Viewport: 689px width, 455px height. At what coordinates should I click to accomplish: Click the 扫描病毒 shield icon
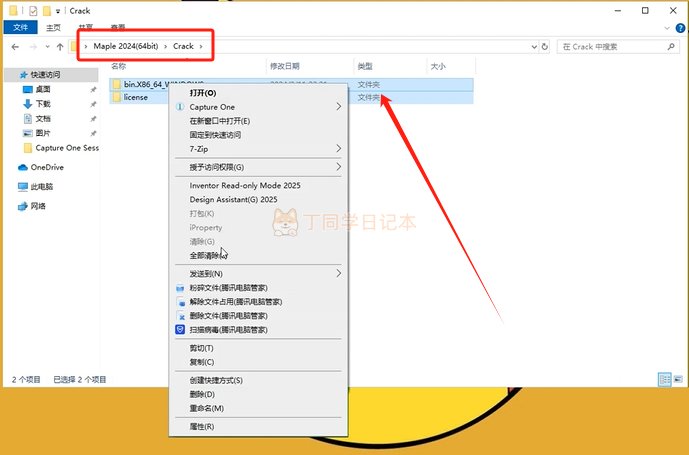point(180,330)
